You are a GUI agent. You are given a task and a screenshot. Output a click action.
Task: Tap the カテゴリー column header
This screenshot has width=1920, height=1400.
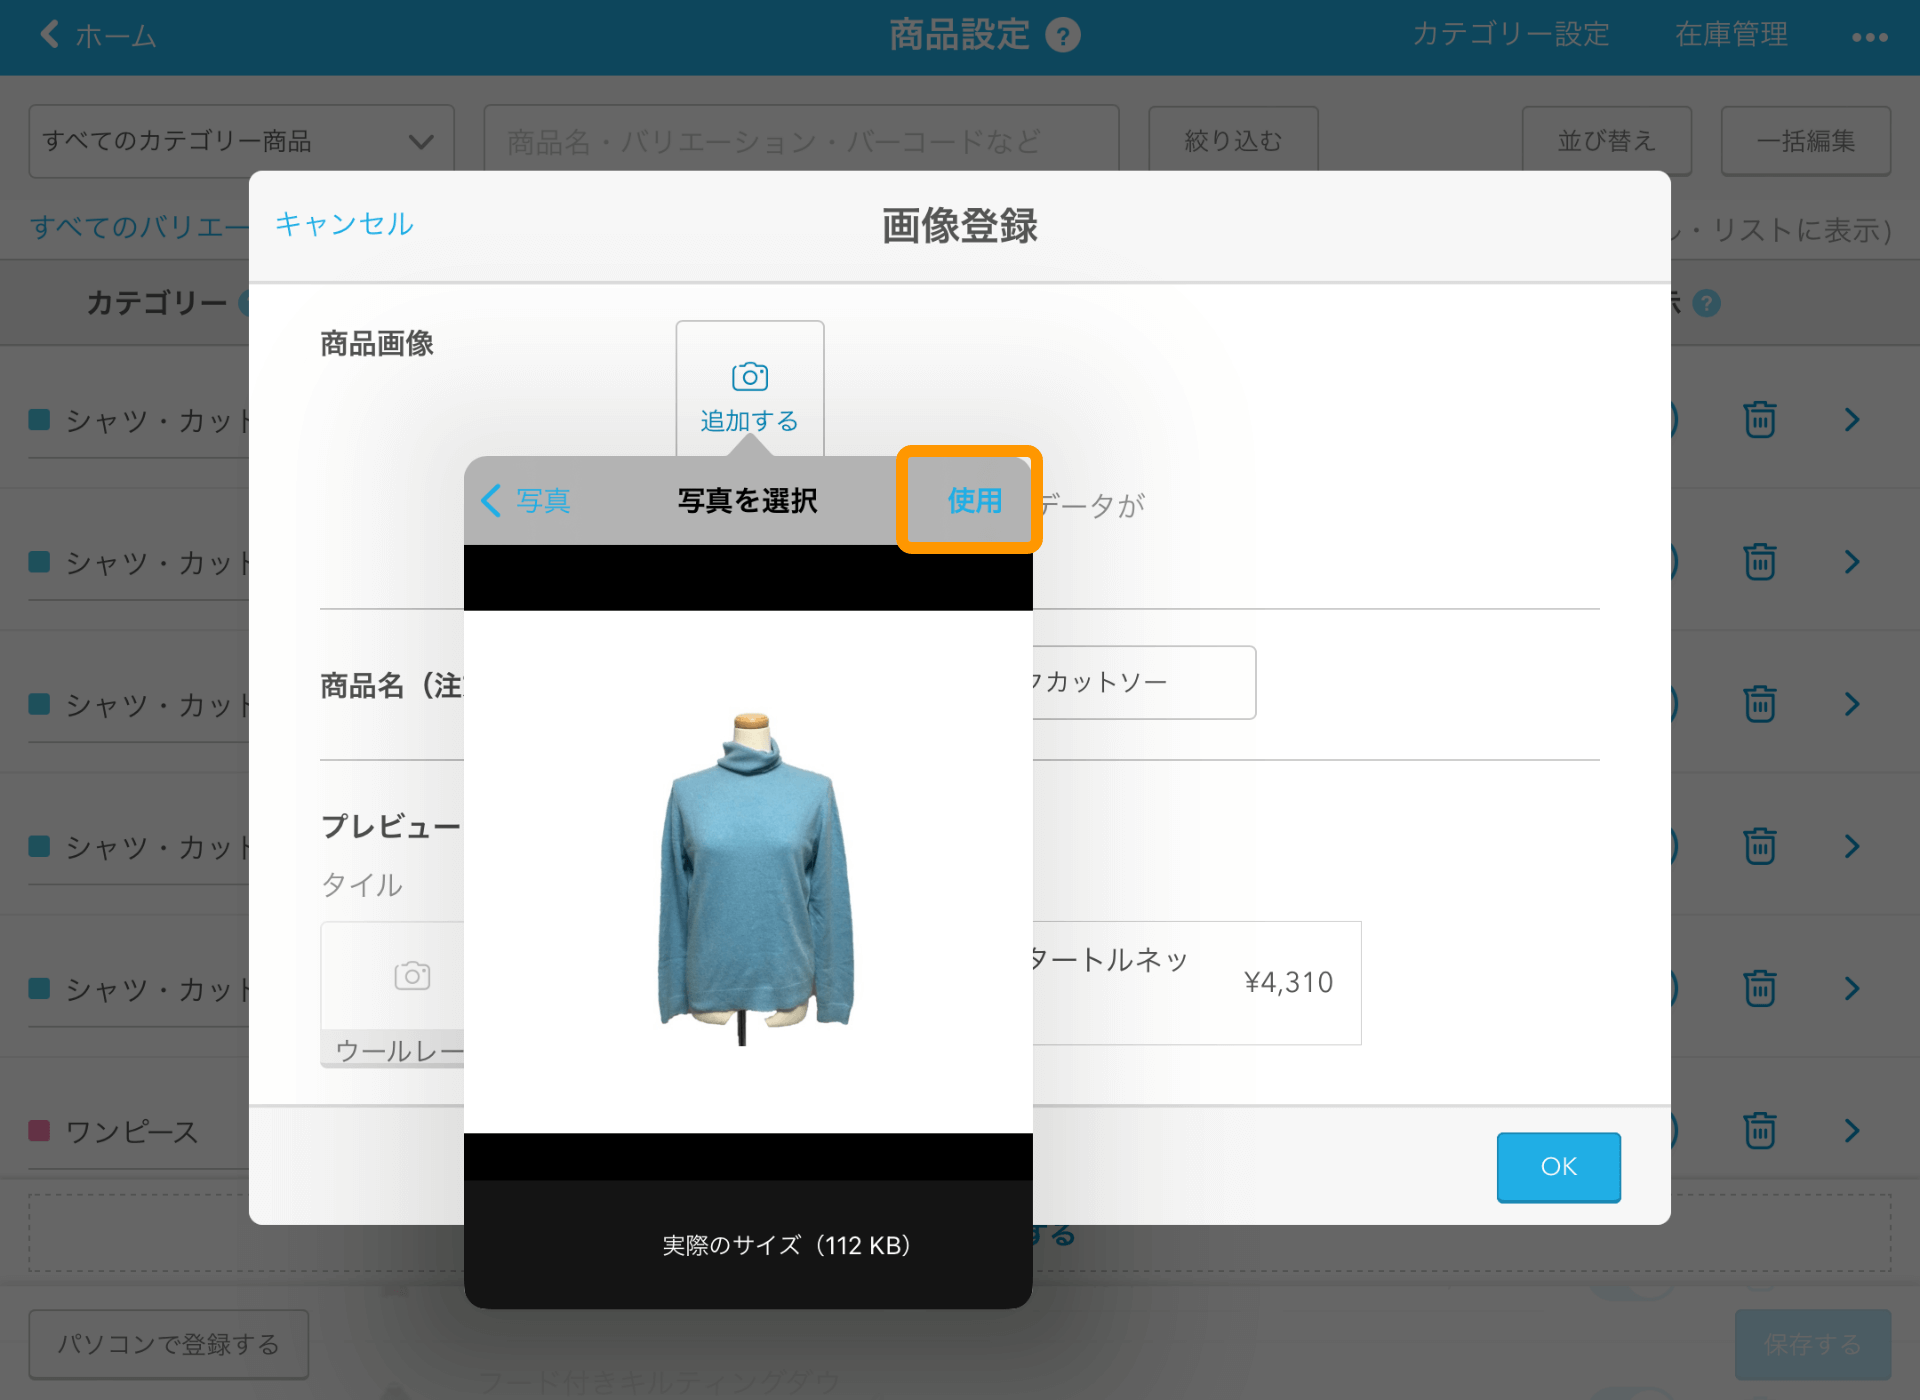157,302
